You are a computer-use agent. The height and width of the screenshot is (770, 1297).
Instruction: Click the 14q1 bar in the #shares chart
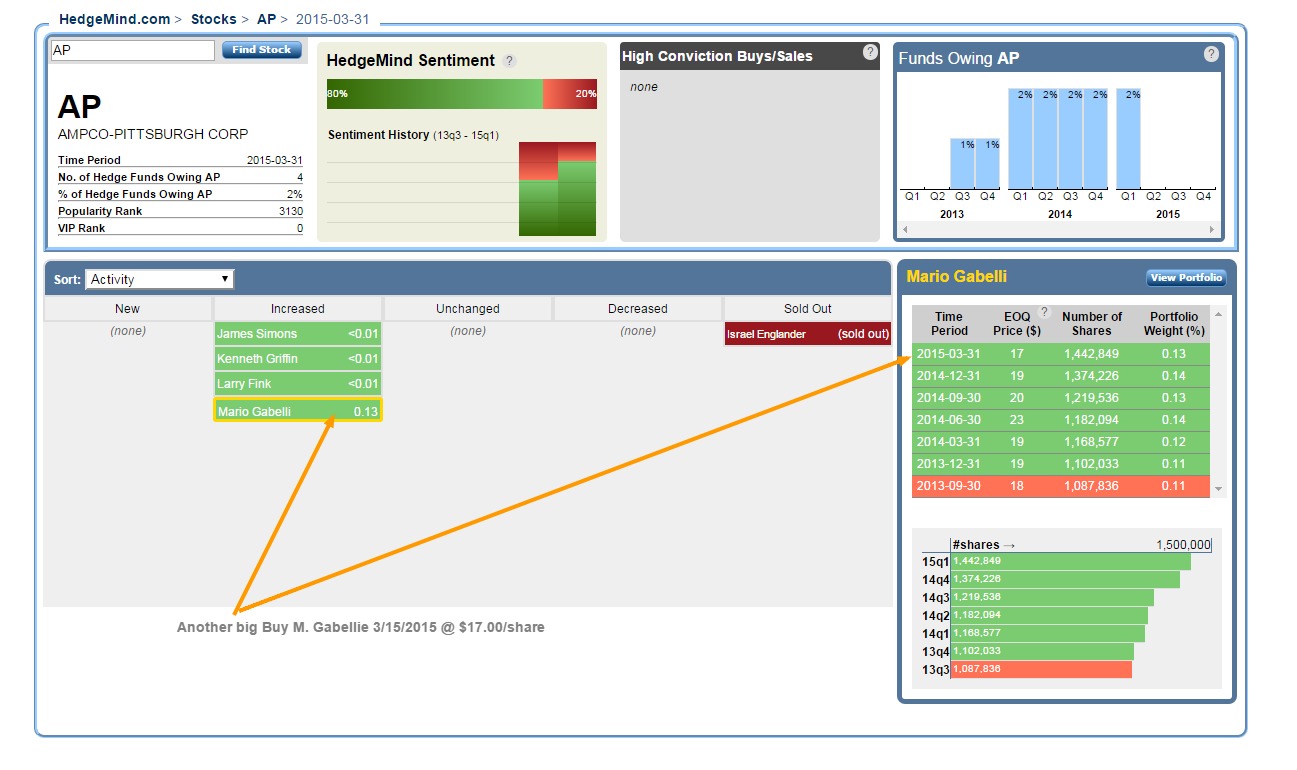click(1048, 633)
